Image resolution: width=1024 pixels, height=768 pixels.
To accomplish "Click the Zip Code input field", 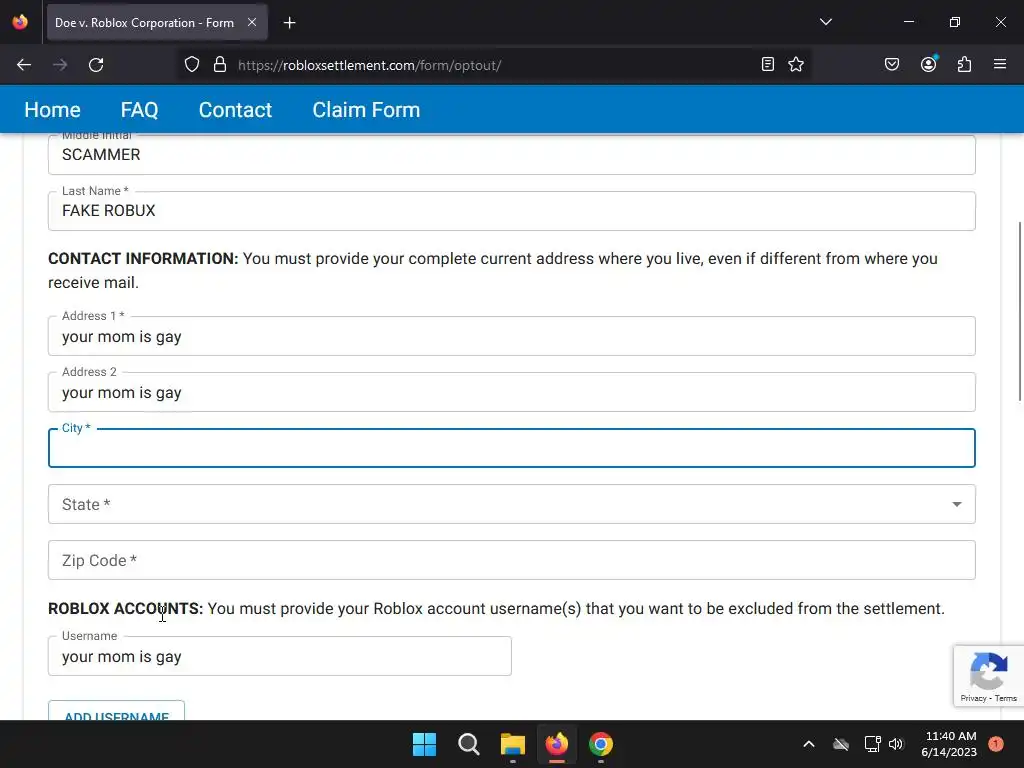I will point(511,560).
